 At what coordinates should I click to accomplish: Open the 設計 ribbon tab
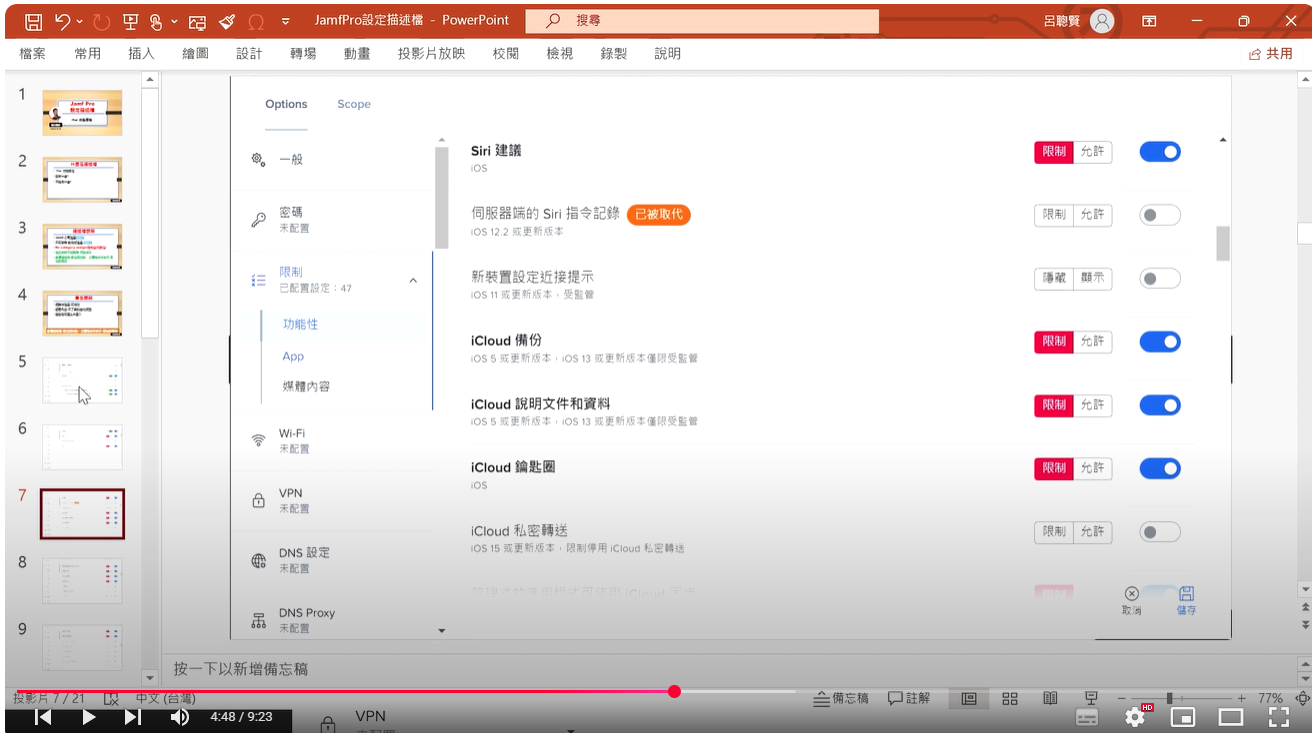[249, 54]
